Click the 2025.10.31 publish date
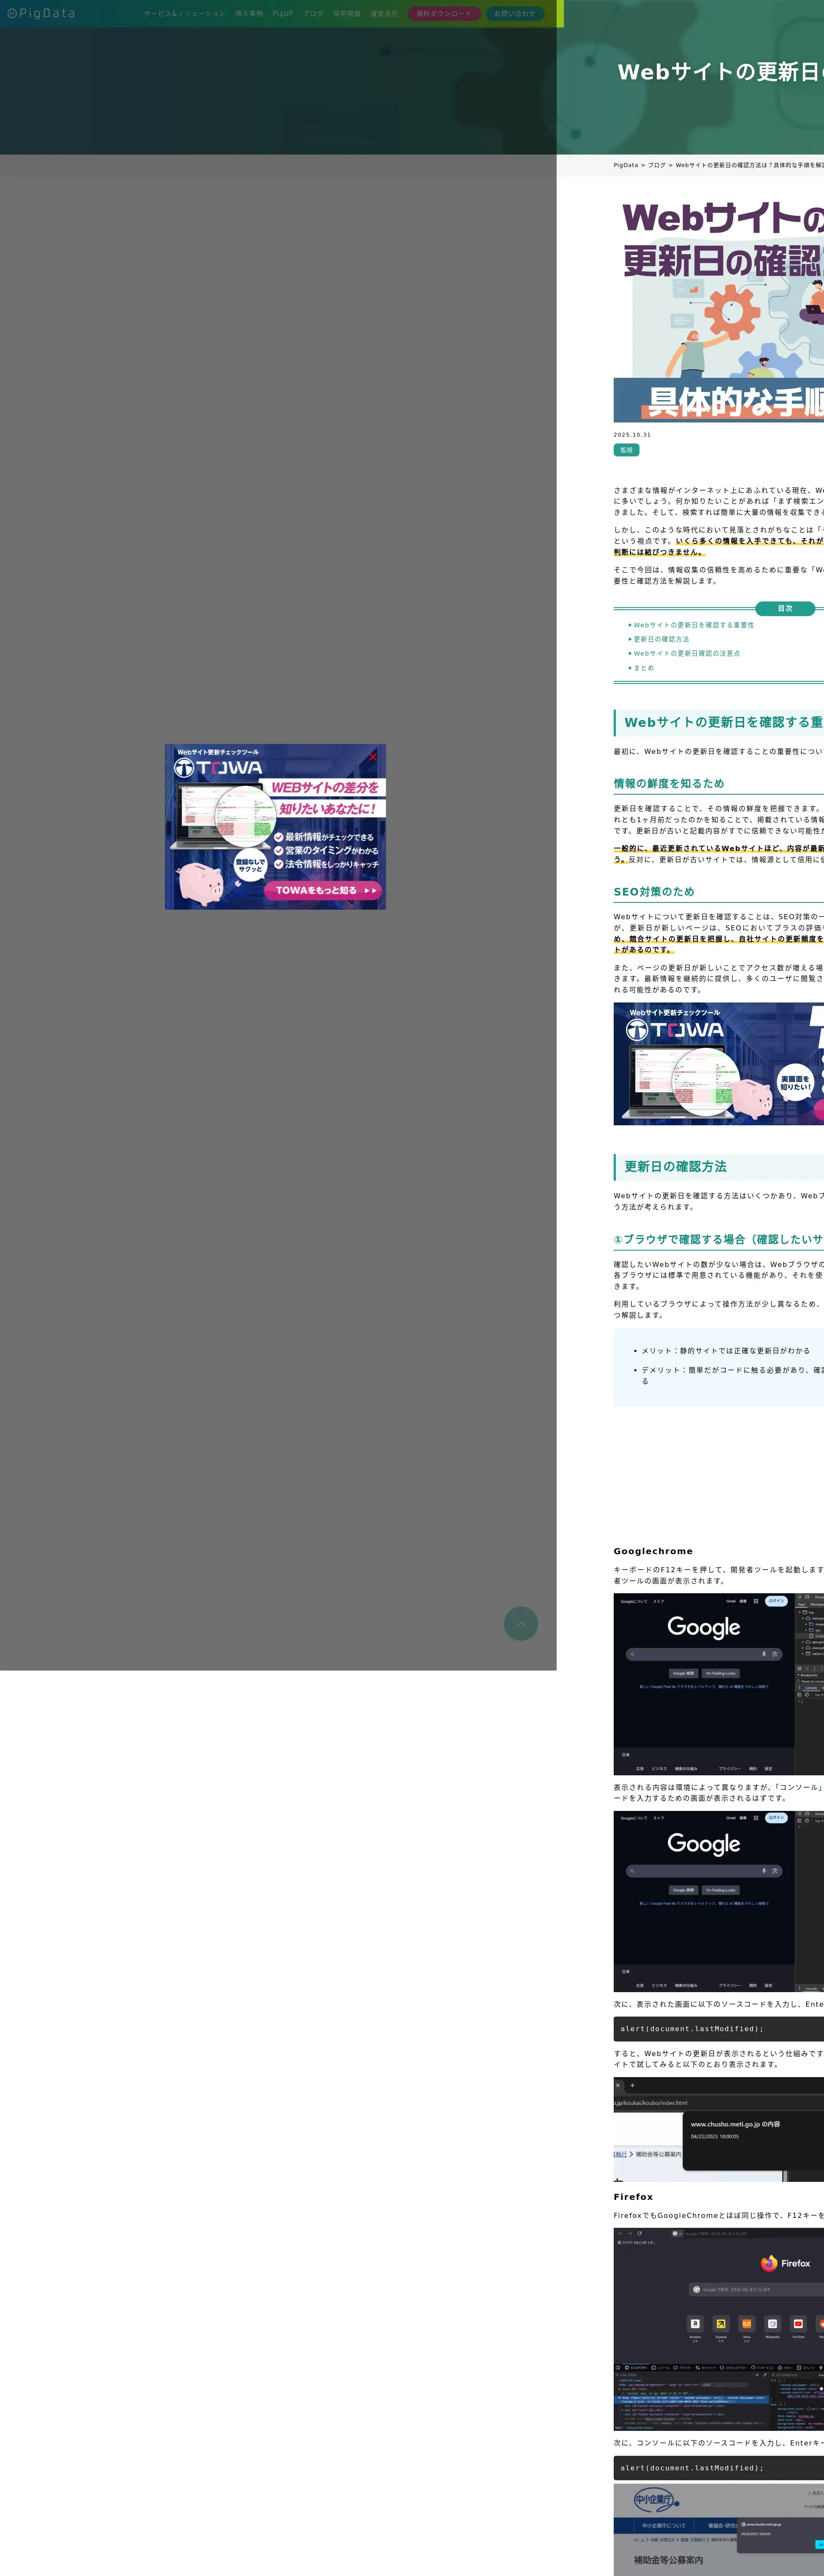824x2576 pixels. [x=632, y=435]
